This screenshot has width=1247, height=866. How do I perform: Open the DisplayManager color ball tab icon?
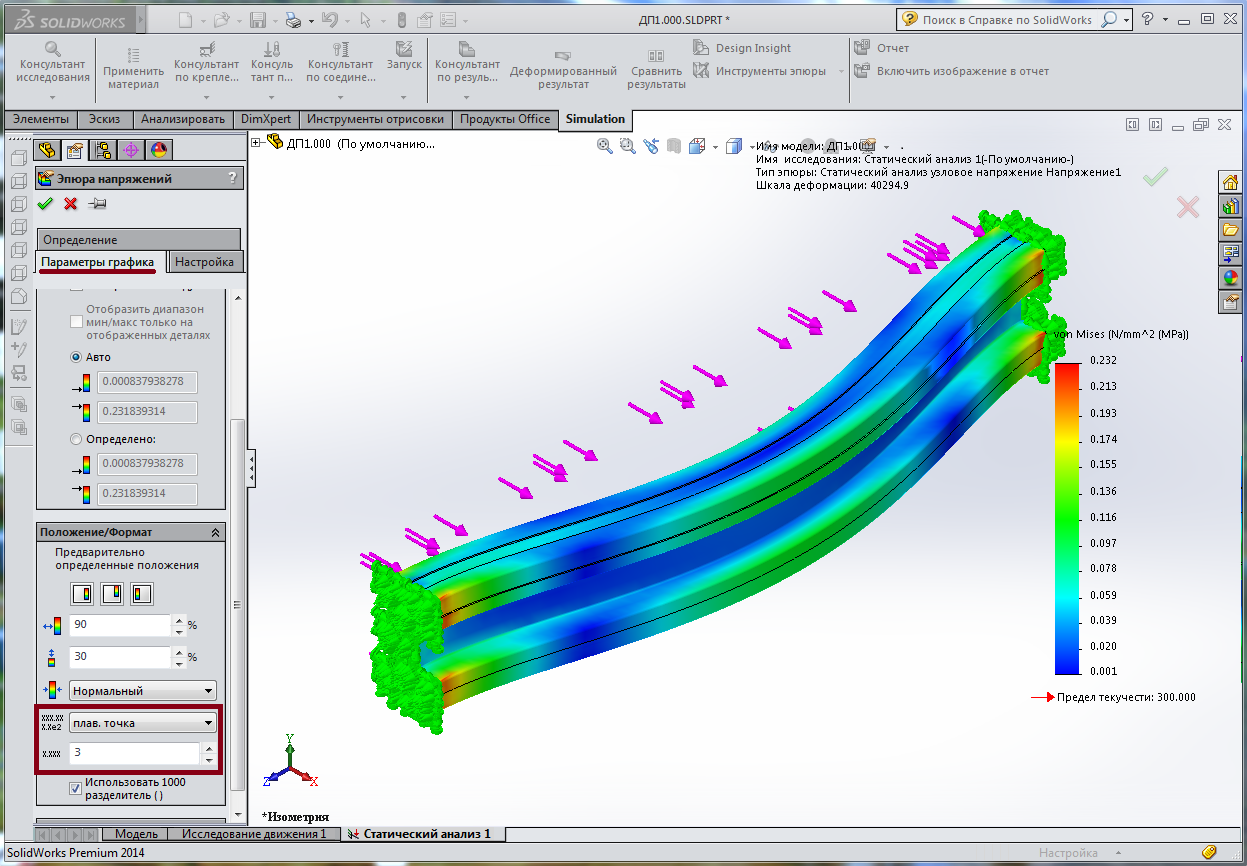[x=158, y=150]
